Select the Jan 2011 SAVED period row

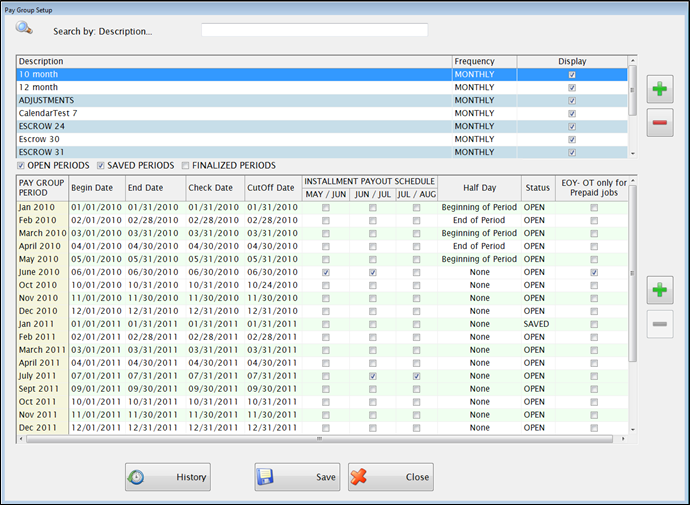click(322, 324)
